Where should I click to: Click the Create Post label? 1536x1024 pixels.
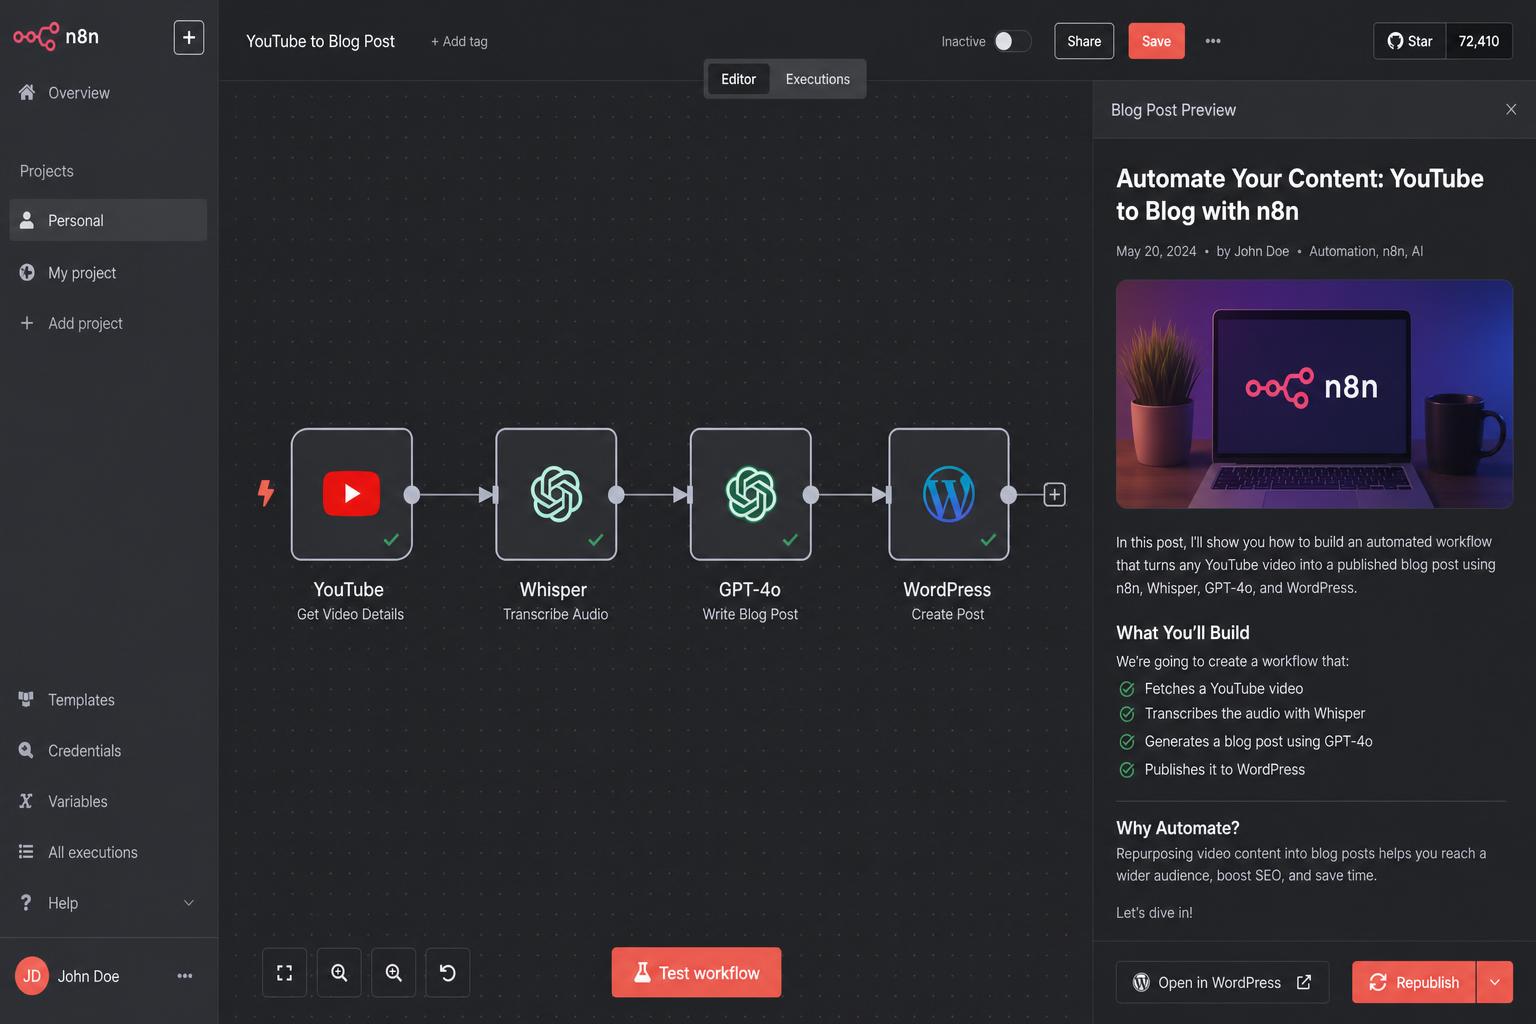pyautogui.click(x=948, y=614)
